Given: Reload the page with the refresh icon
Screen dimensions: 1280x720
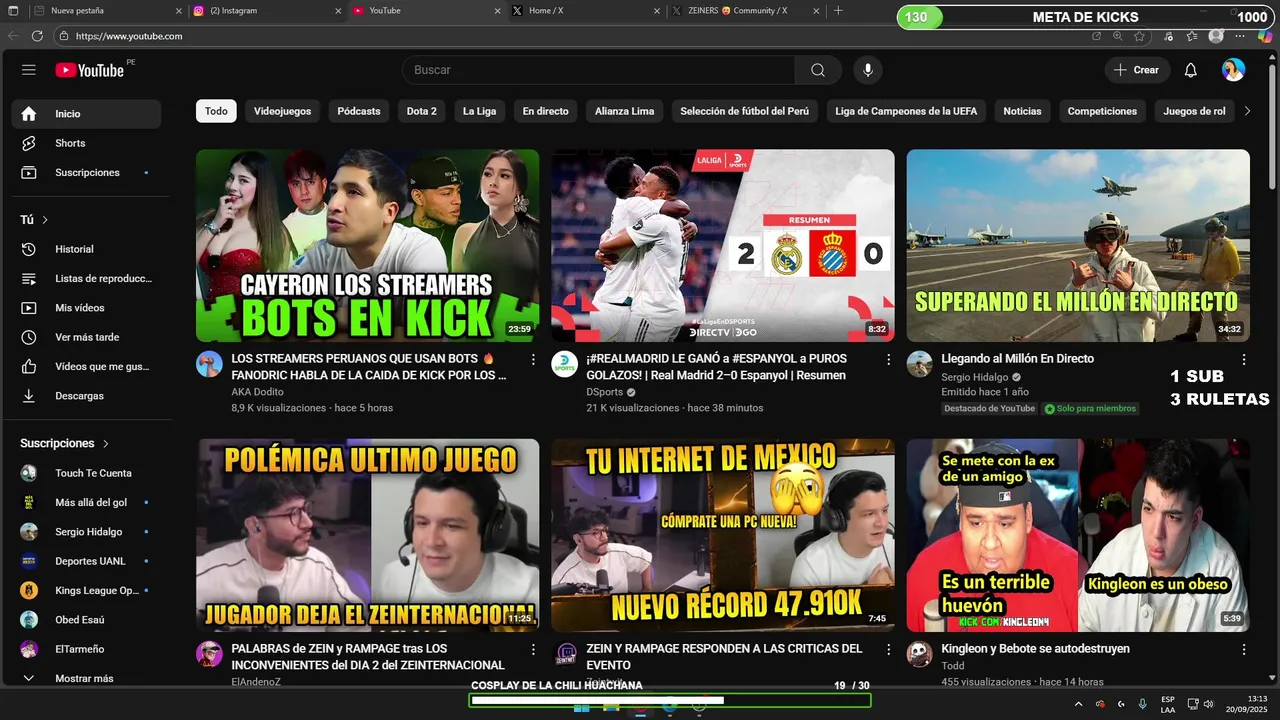Looking at the screenshot, I should tap(37, 36).
